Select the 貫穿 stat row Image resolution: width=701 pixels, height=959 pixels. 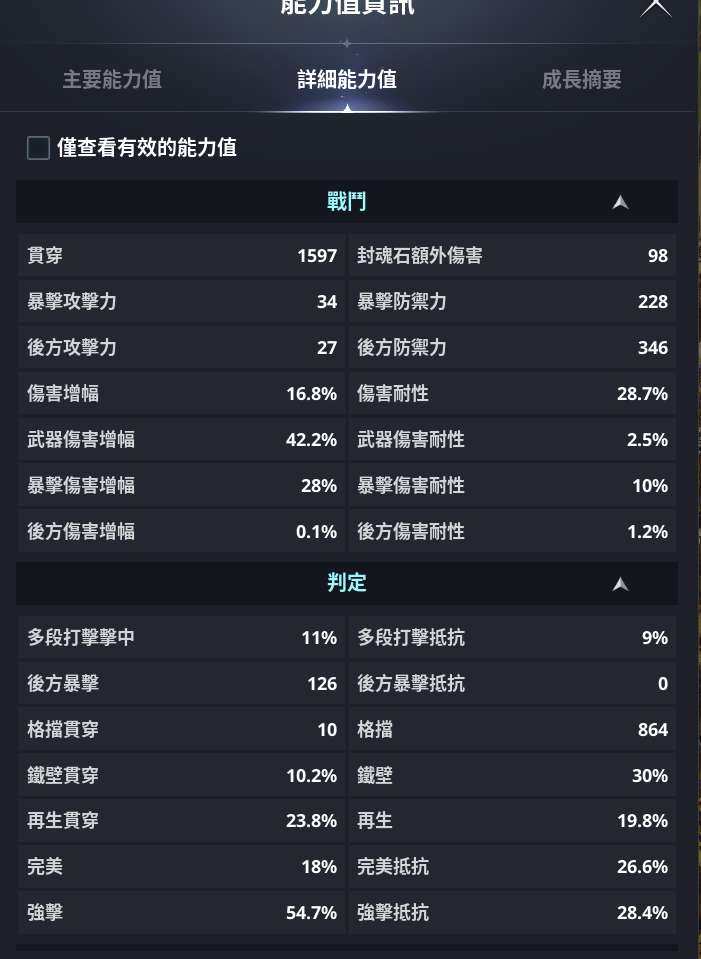tap(181, 256)
